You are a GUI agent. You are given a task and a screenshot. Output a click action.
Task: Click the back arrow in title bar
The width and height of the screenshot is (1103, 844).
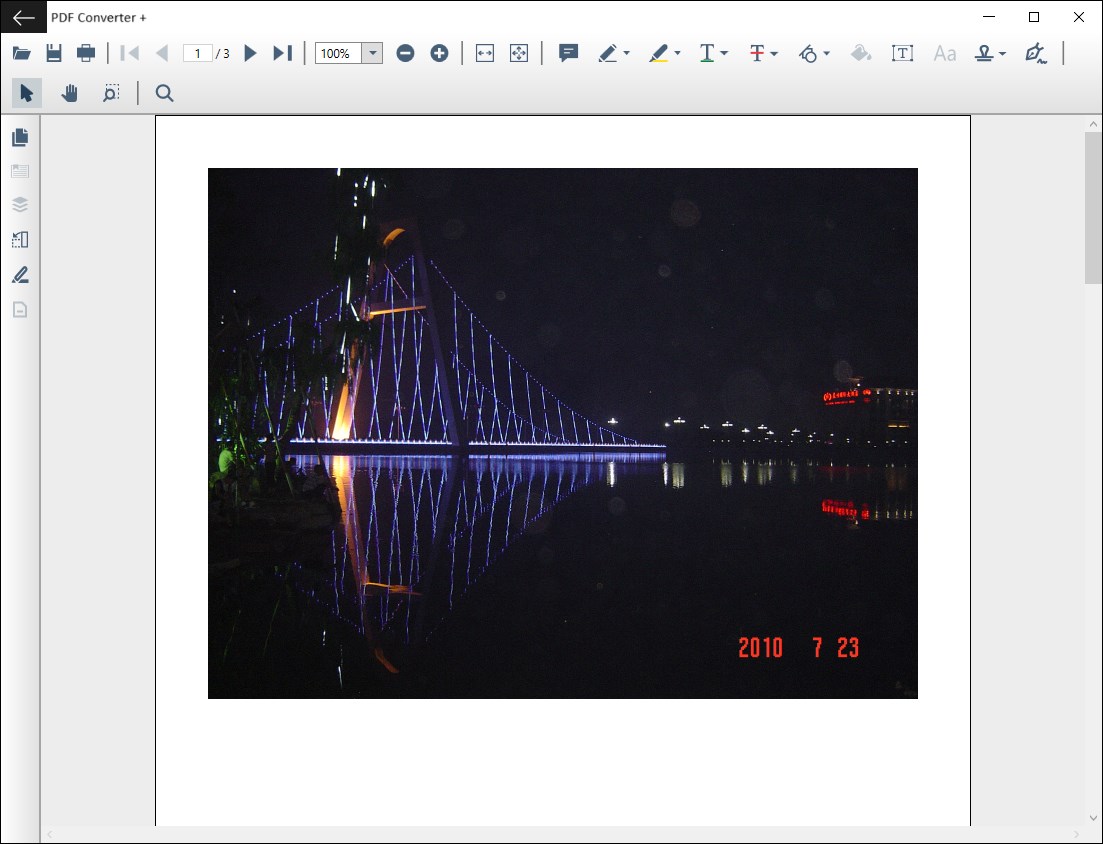[24, 17]
